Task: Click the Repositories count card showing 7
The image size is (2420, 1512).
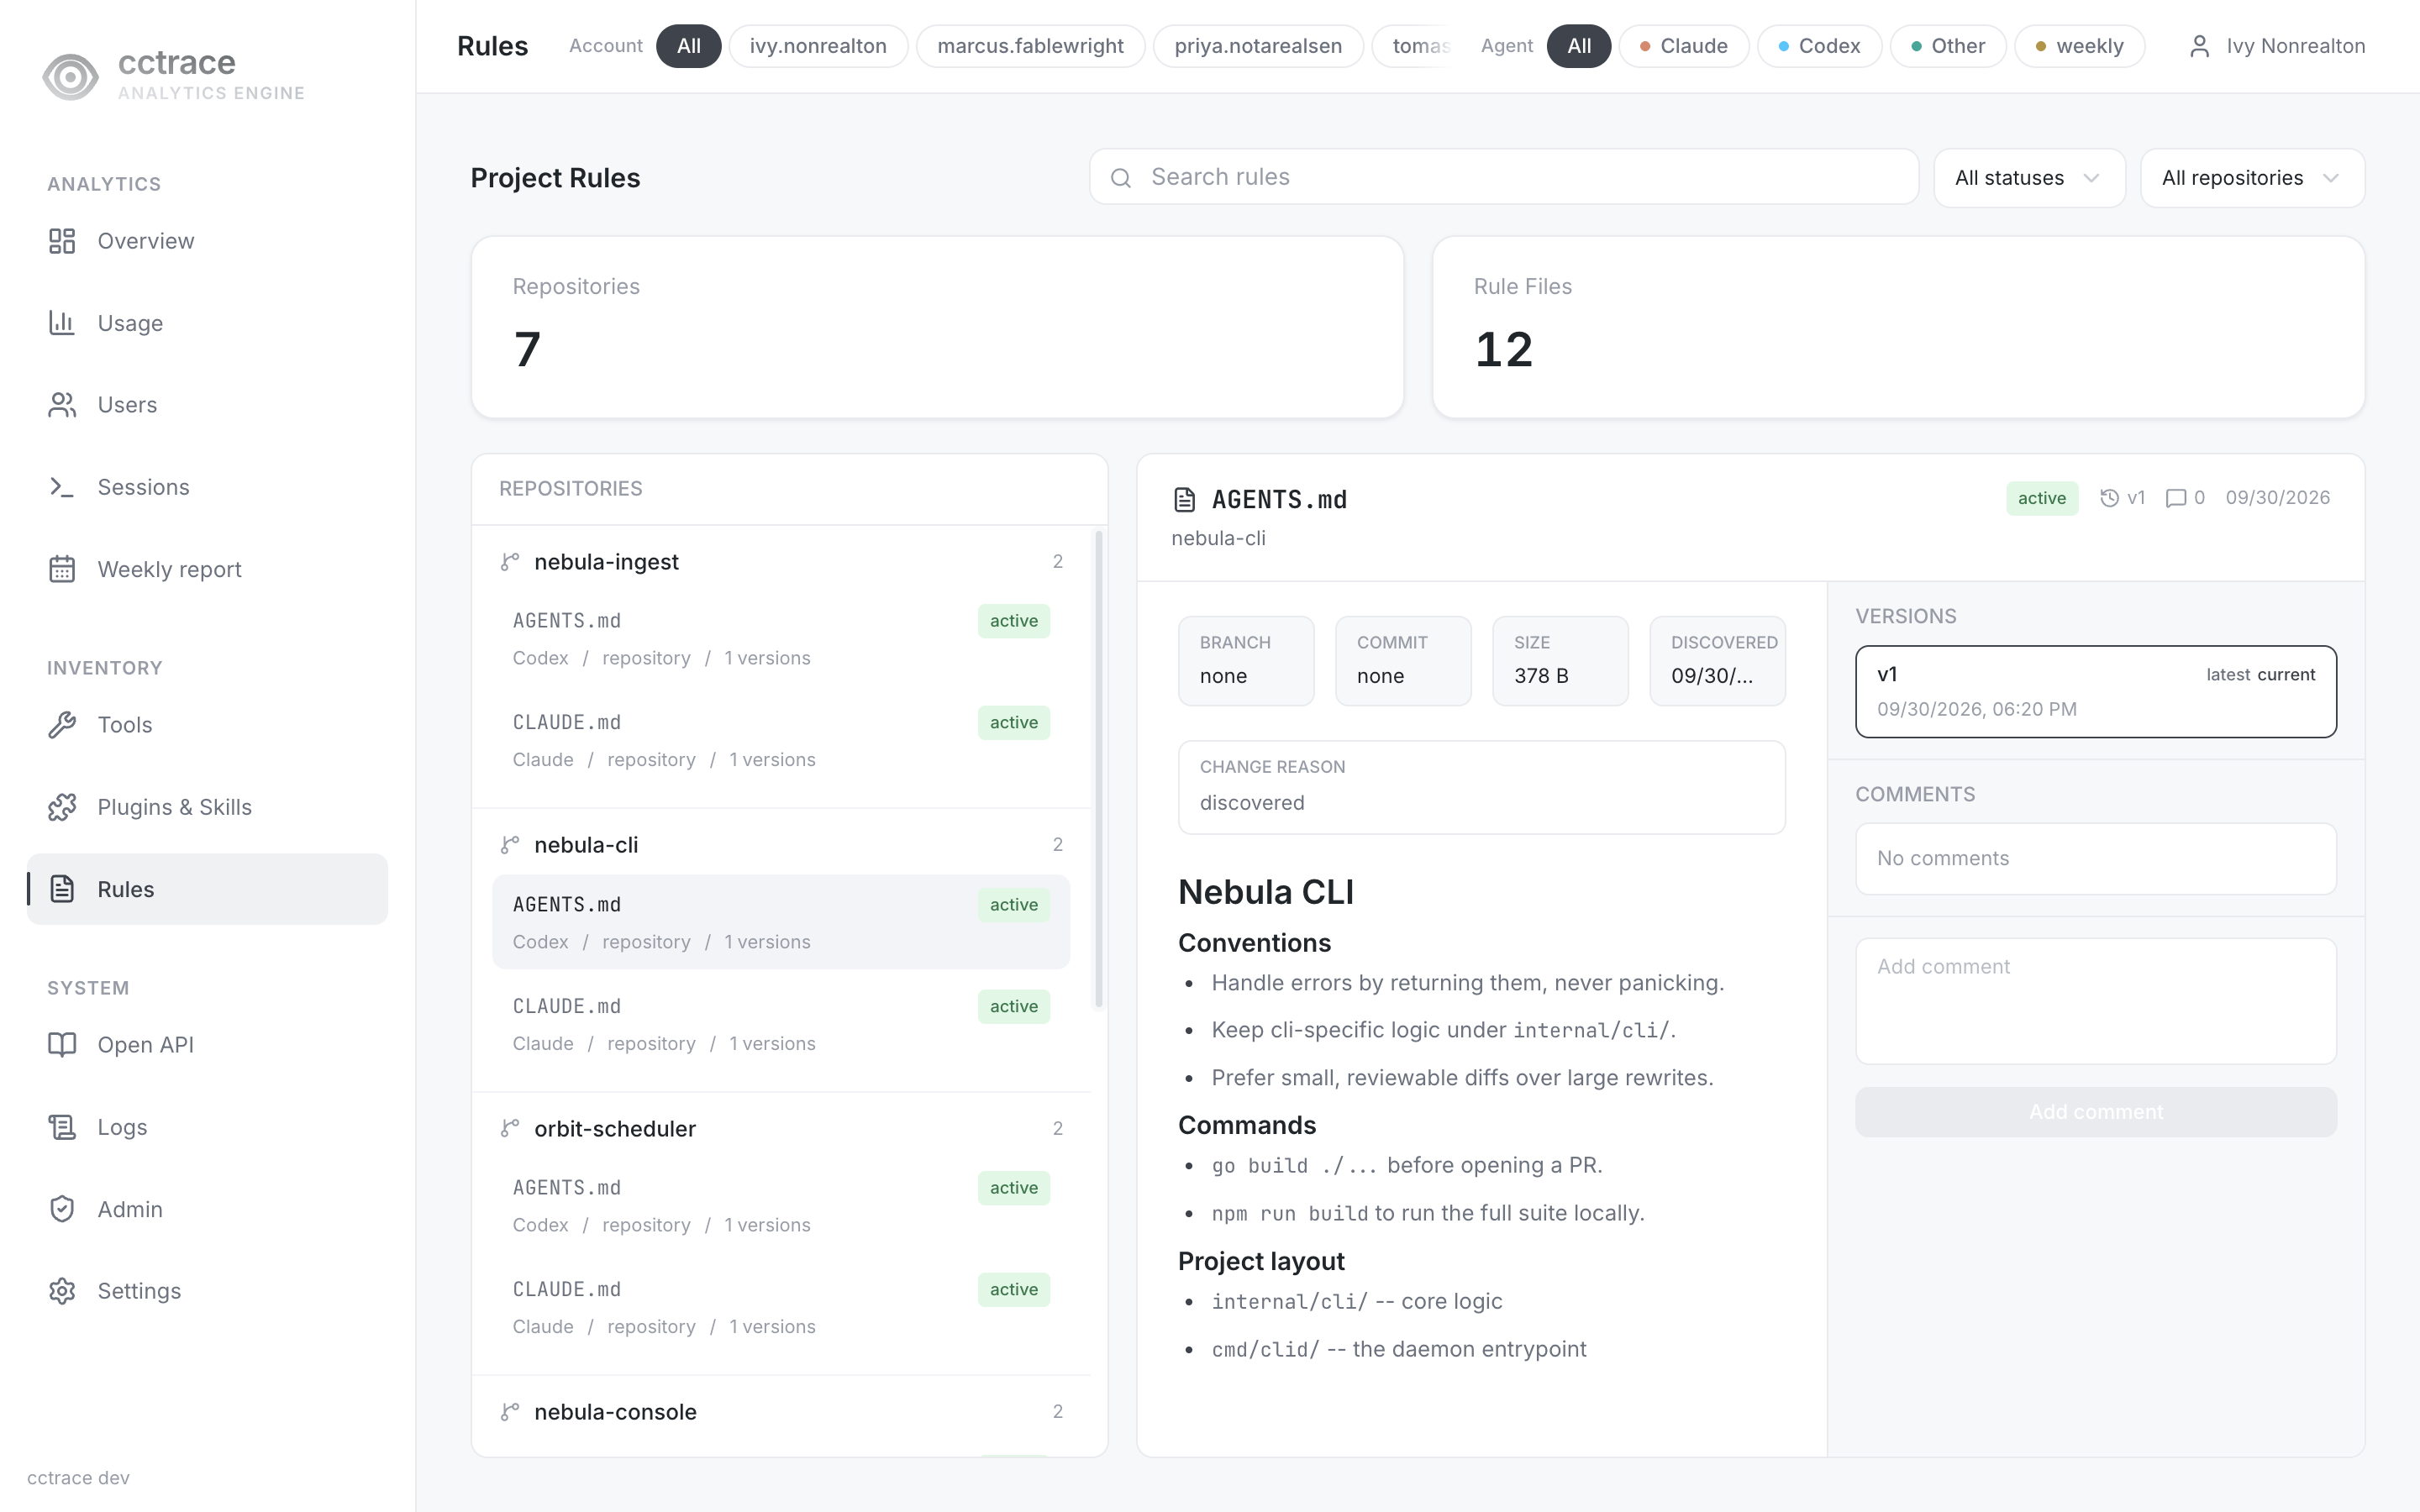Action: [x=937, y=327]
